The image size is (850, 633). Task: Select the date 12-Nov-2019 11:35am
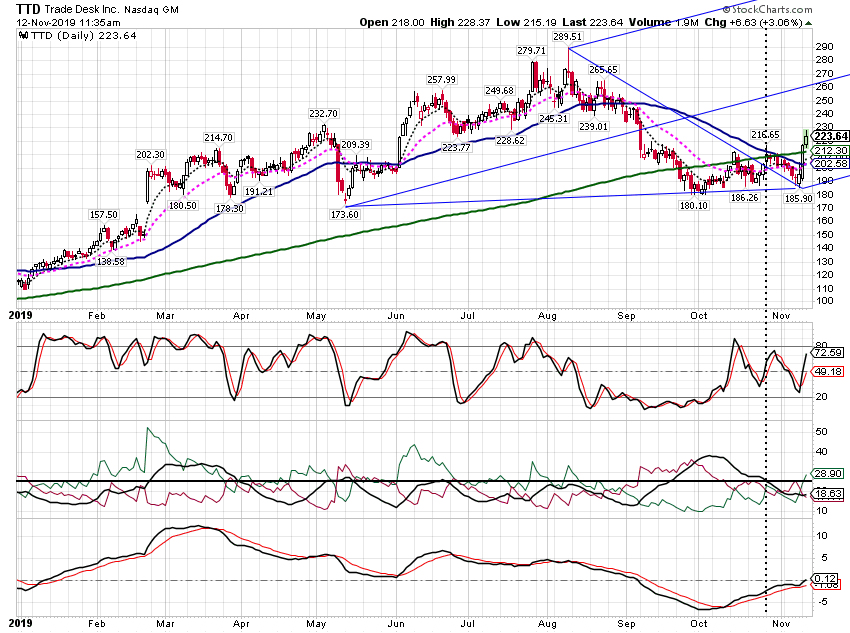[68, 23]
